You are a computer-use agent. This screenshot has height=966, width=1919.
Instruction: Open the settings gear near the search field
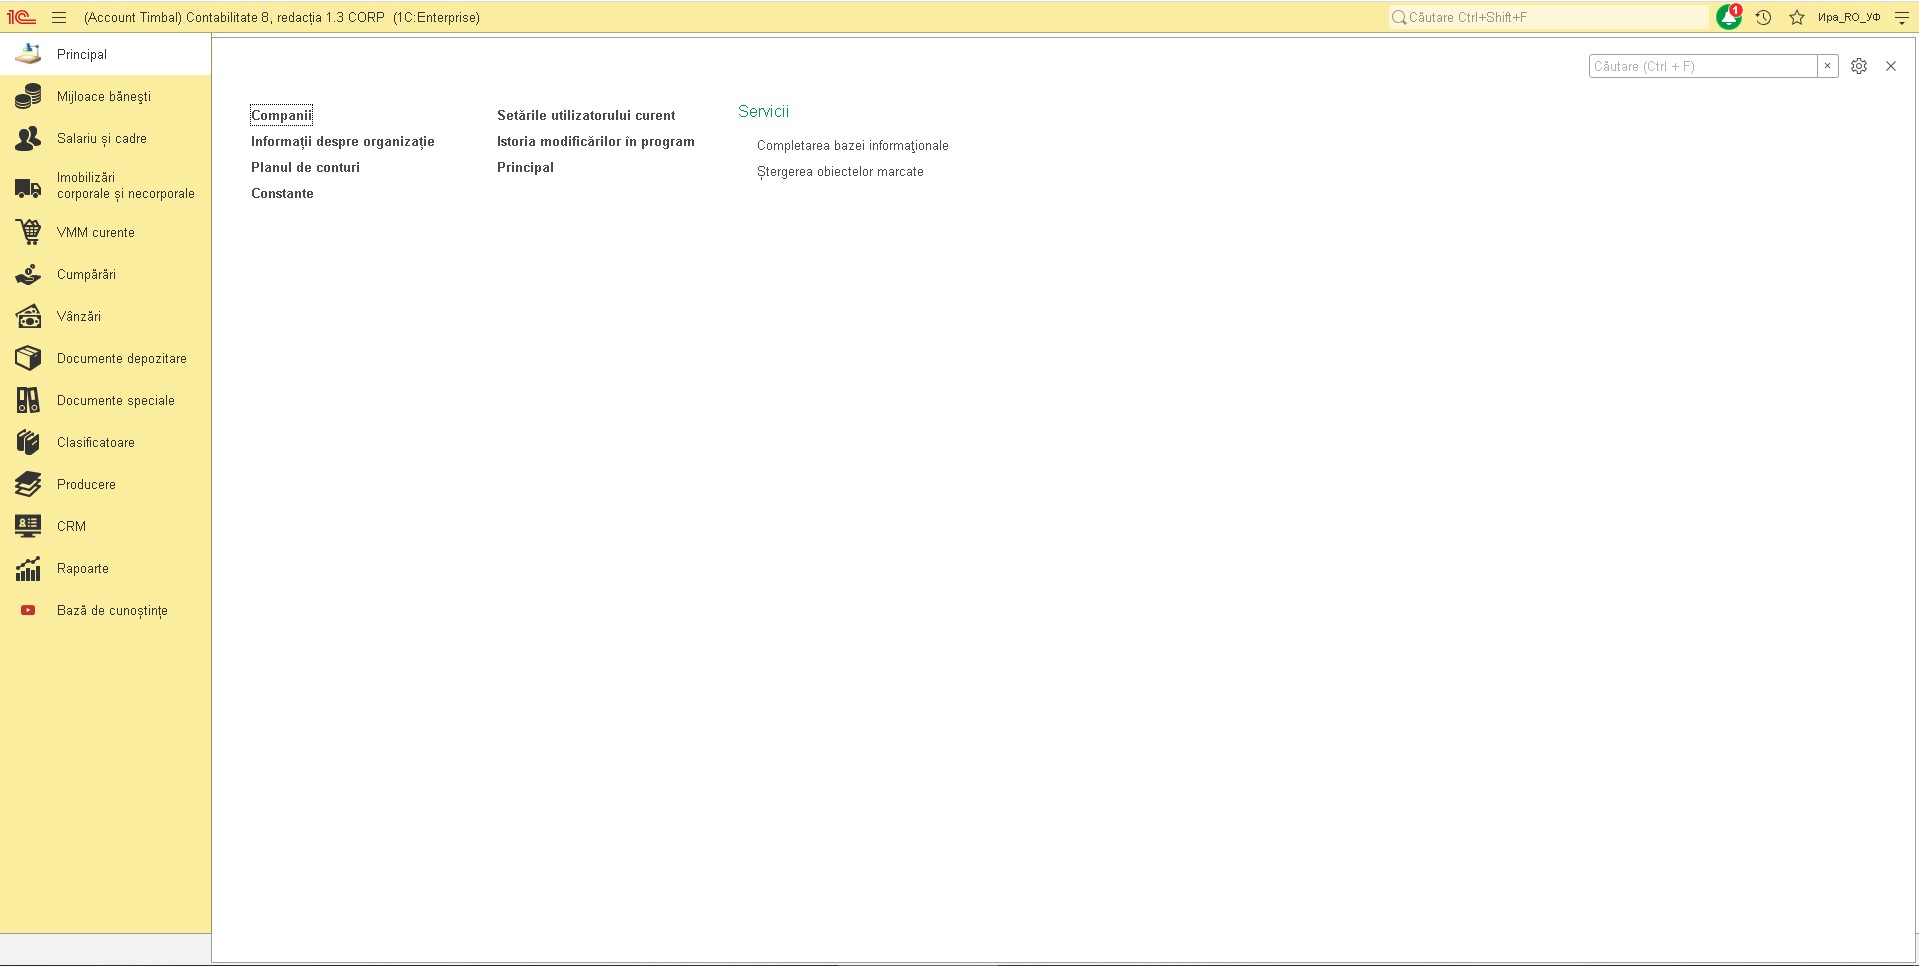(1859, 66)
